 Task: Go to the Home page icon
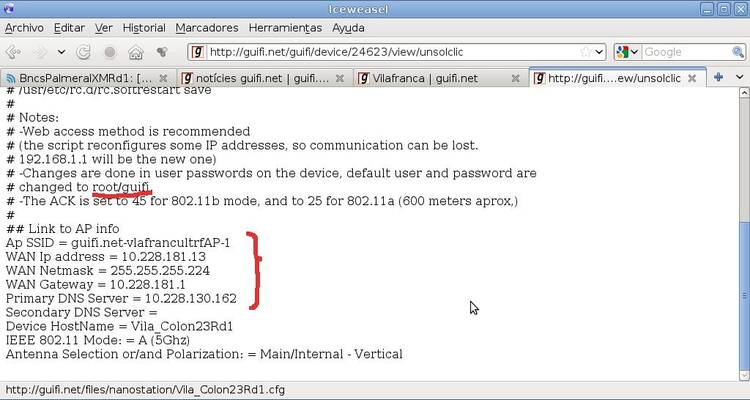(136, 52)
